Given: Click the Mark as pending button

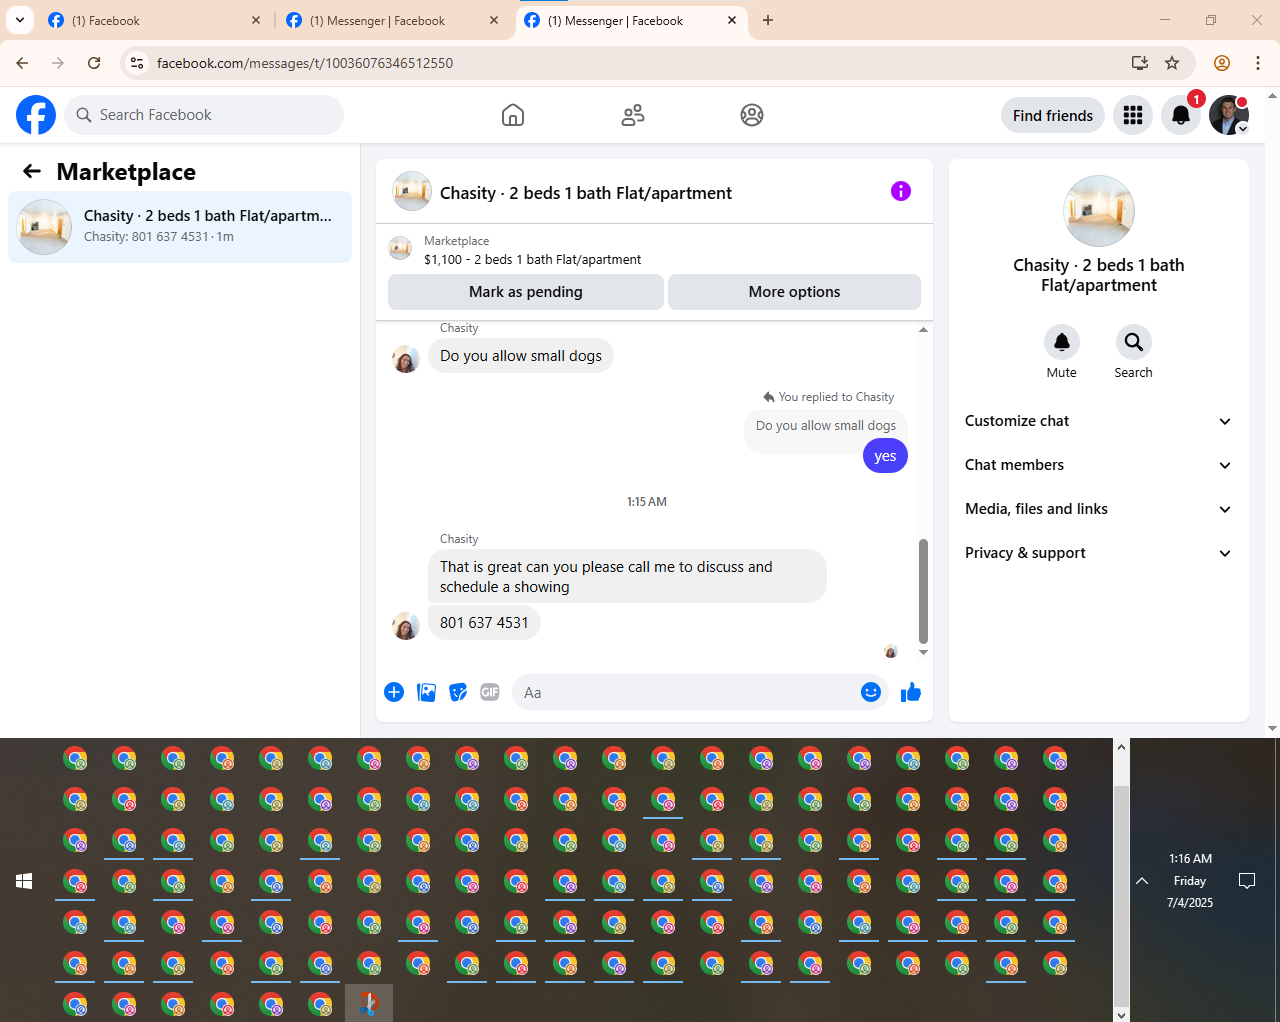Looking at the screenshot, I should (x=525, y=292).
